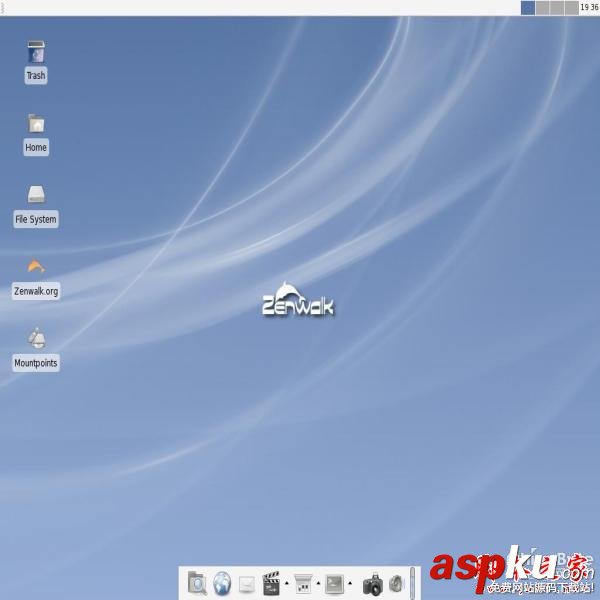The height and width of the screenshot is (600, 600).
Task: Launch the clapperboard multimedia player icon
Action: pos(271,583)
